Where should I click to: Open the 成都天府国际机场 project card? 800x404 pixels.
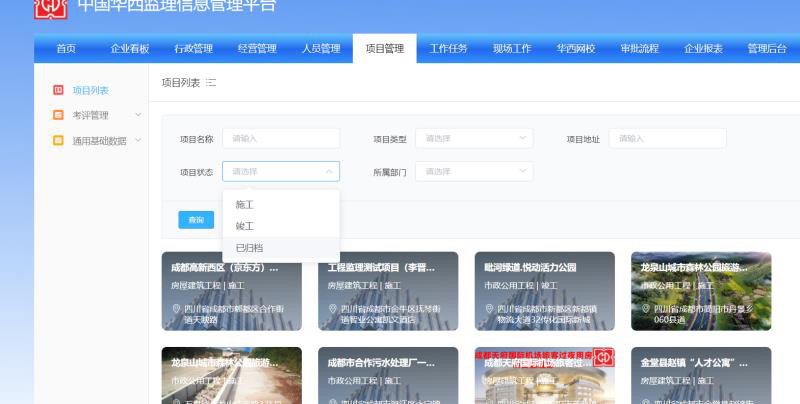click(x=544, y=375)
